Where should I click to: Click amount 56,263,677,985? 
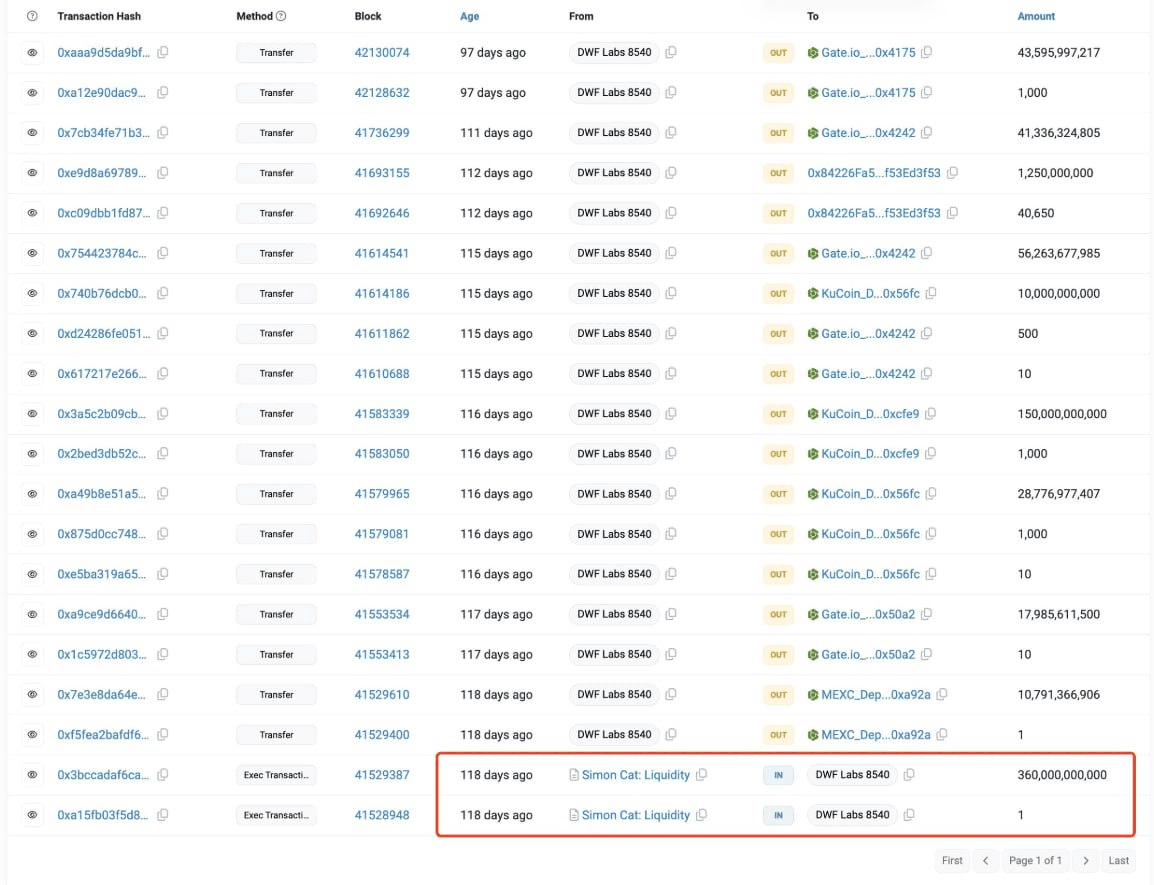(1058, 253)
